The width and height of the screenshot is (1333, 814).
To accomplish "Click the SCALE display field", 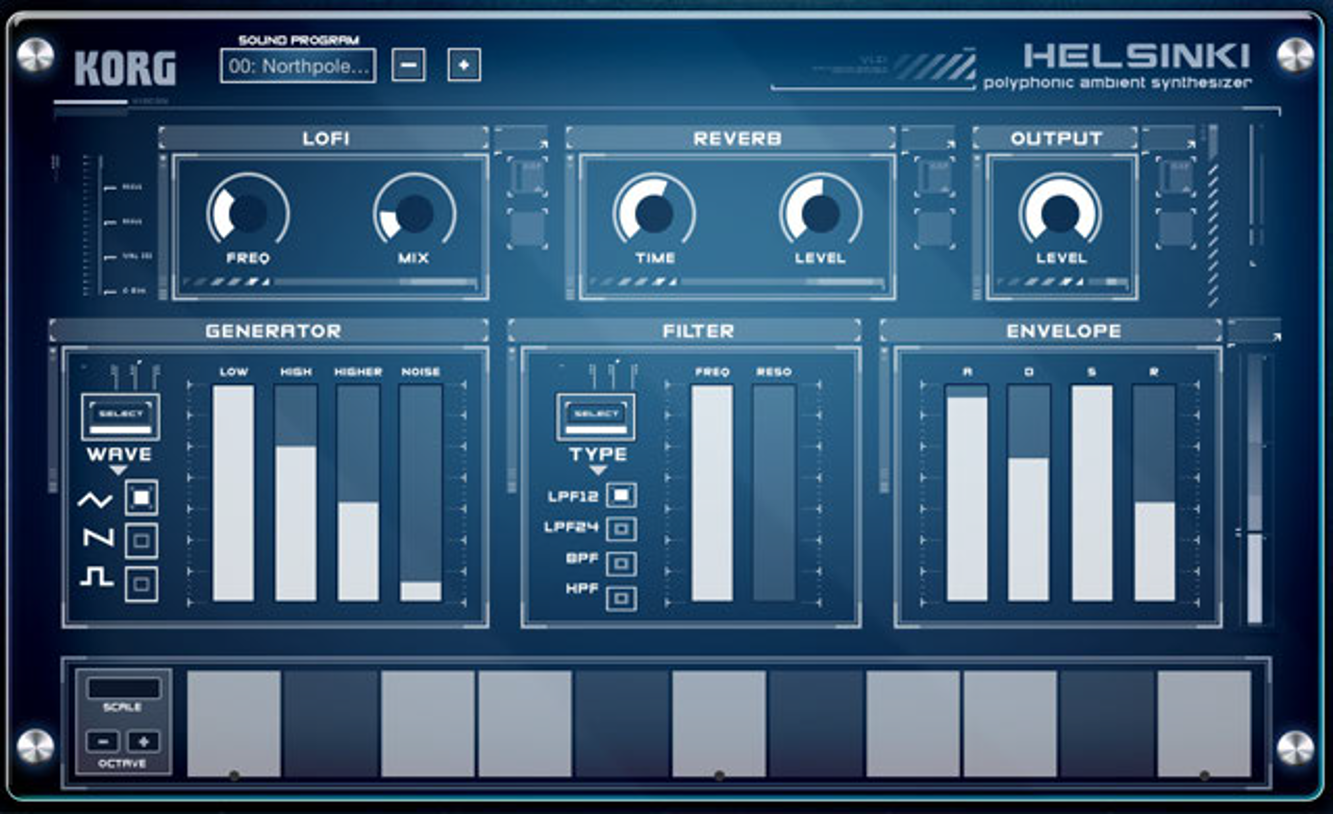I will point(124,688).
